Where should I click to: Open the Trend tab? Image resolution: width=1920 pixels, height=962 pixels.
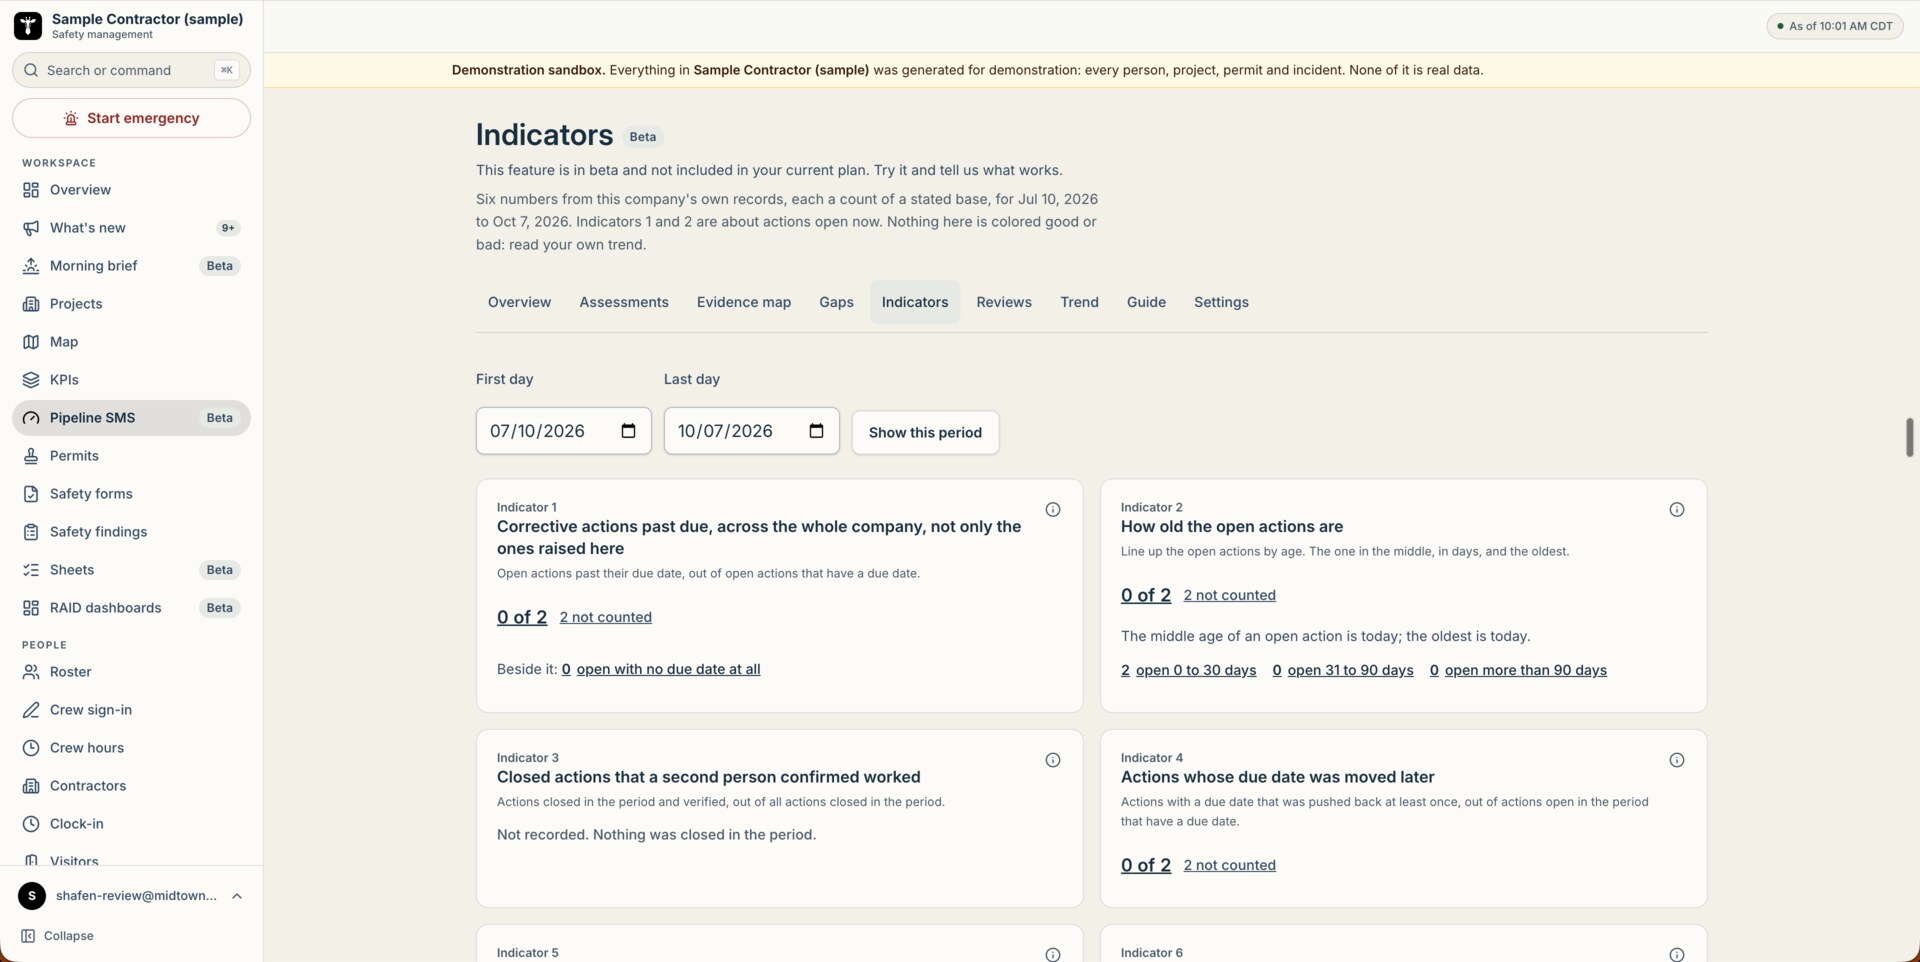click(1079, 302)
